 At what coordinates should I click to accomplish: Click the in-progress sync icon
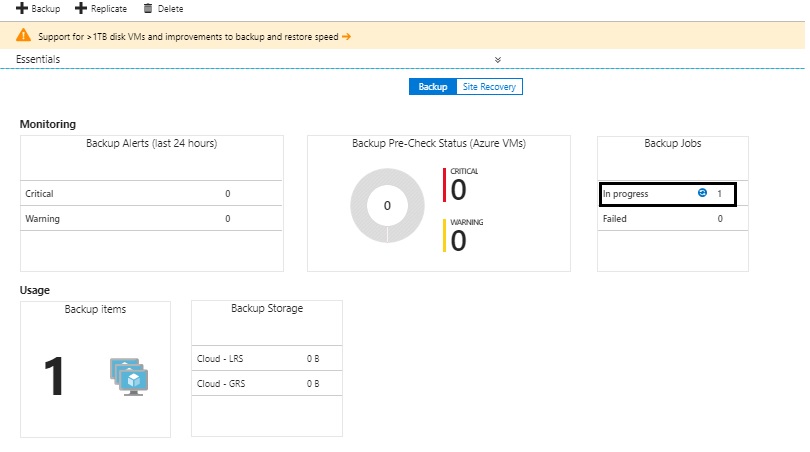coord(702,193)
